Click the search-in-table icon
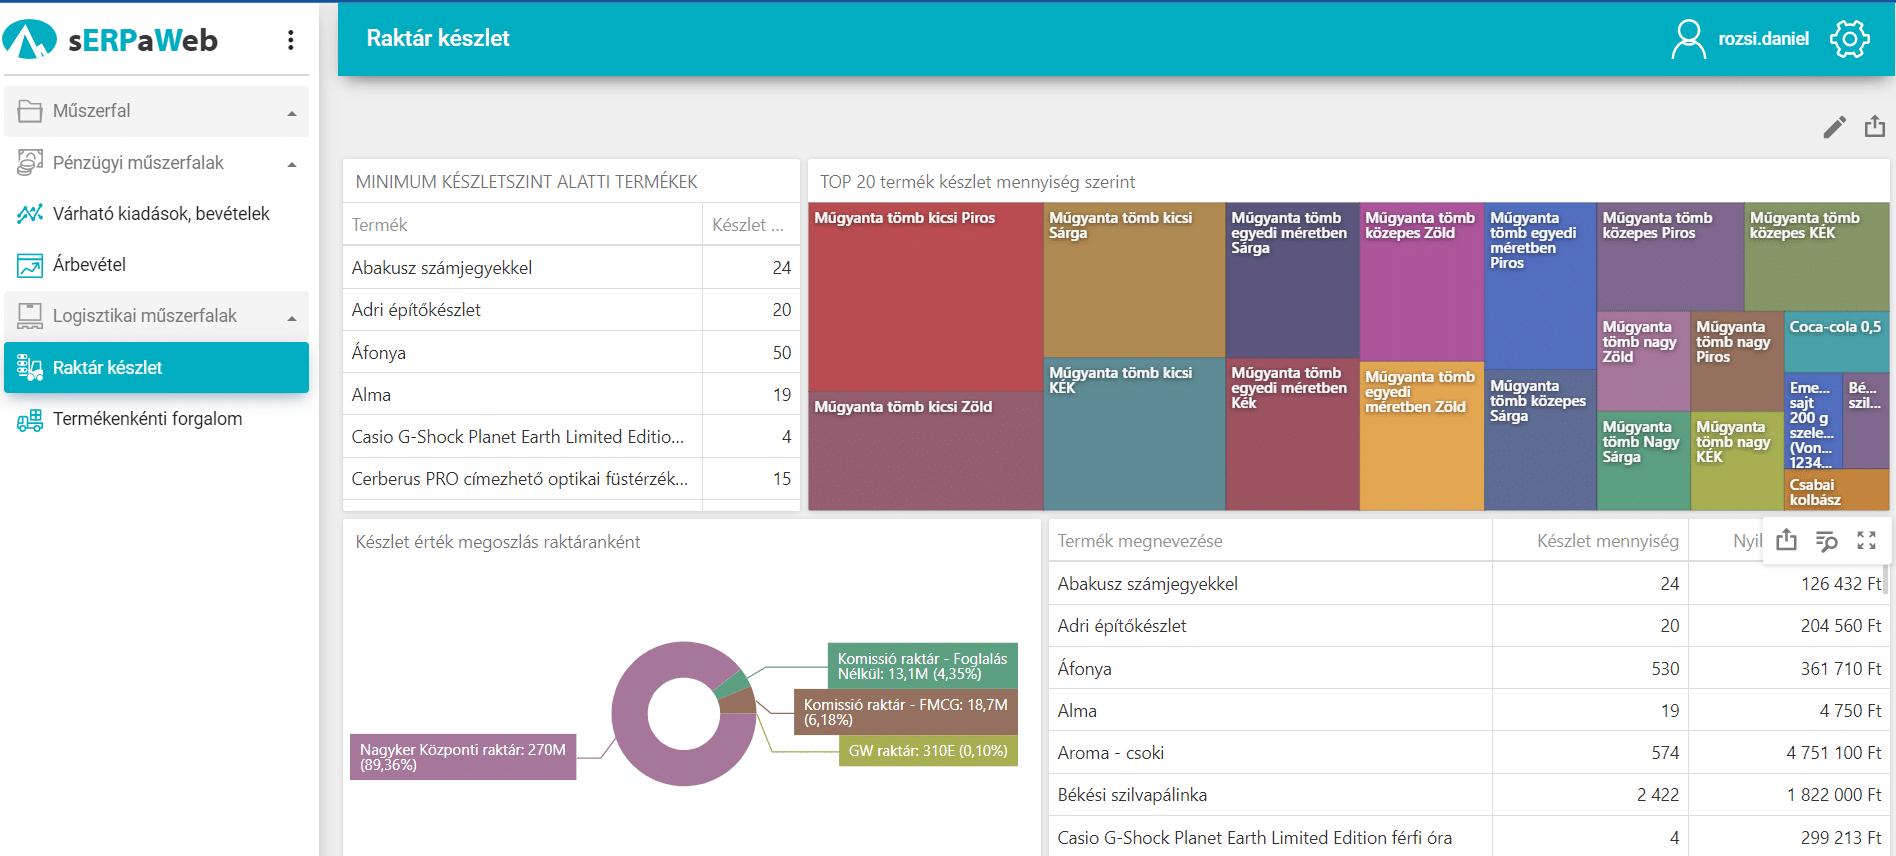The height and width of the screenshot is (856, 1896). click(1826, 541)
